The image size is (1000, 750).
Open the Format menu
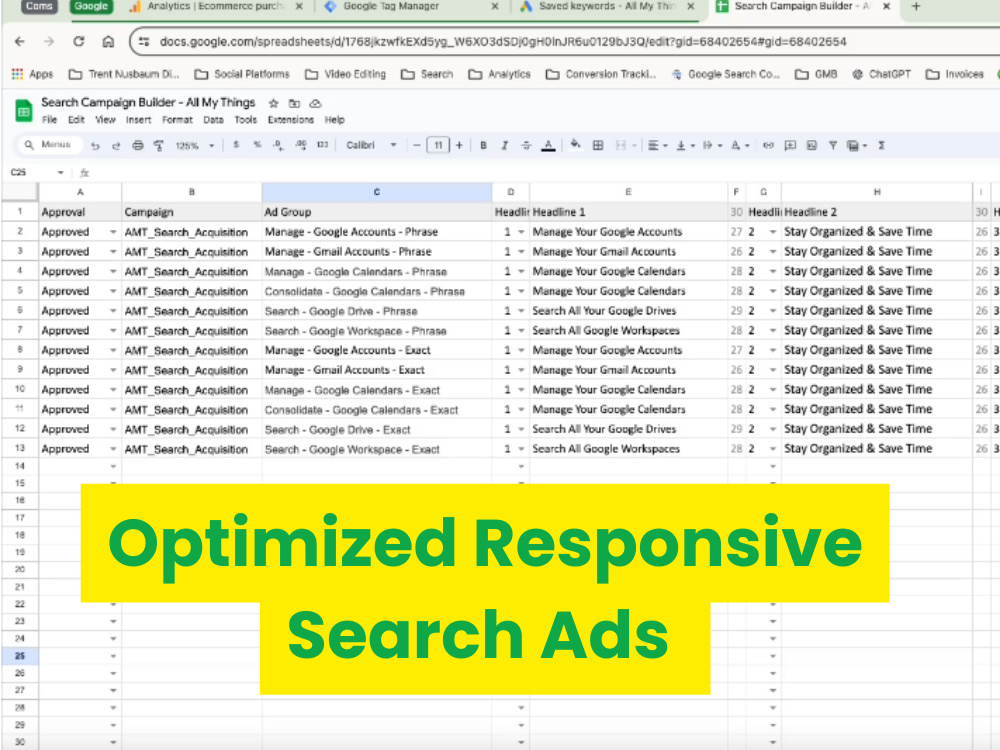[x=177, y=120]
